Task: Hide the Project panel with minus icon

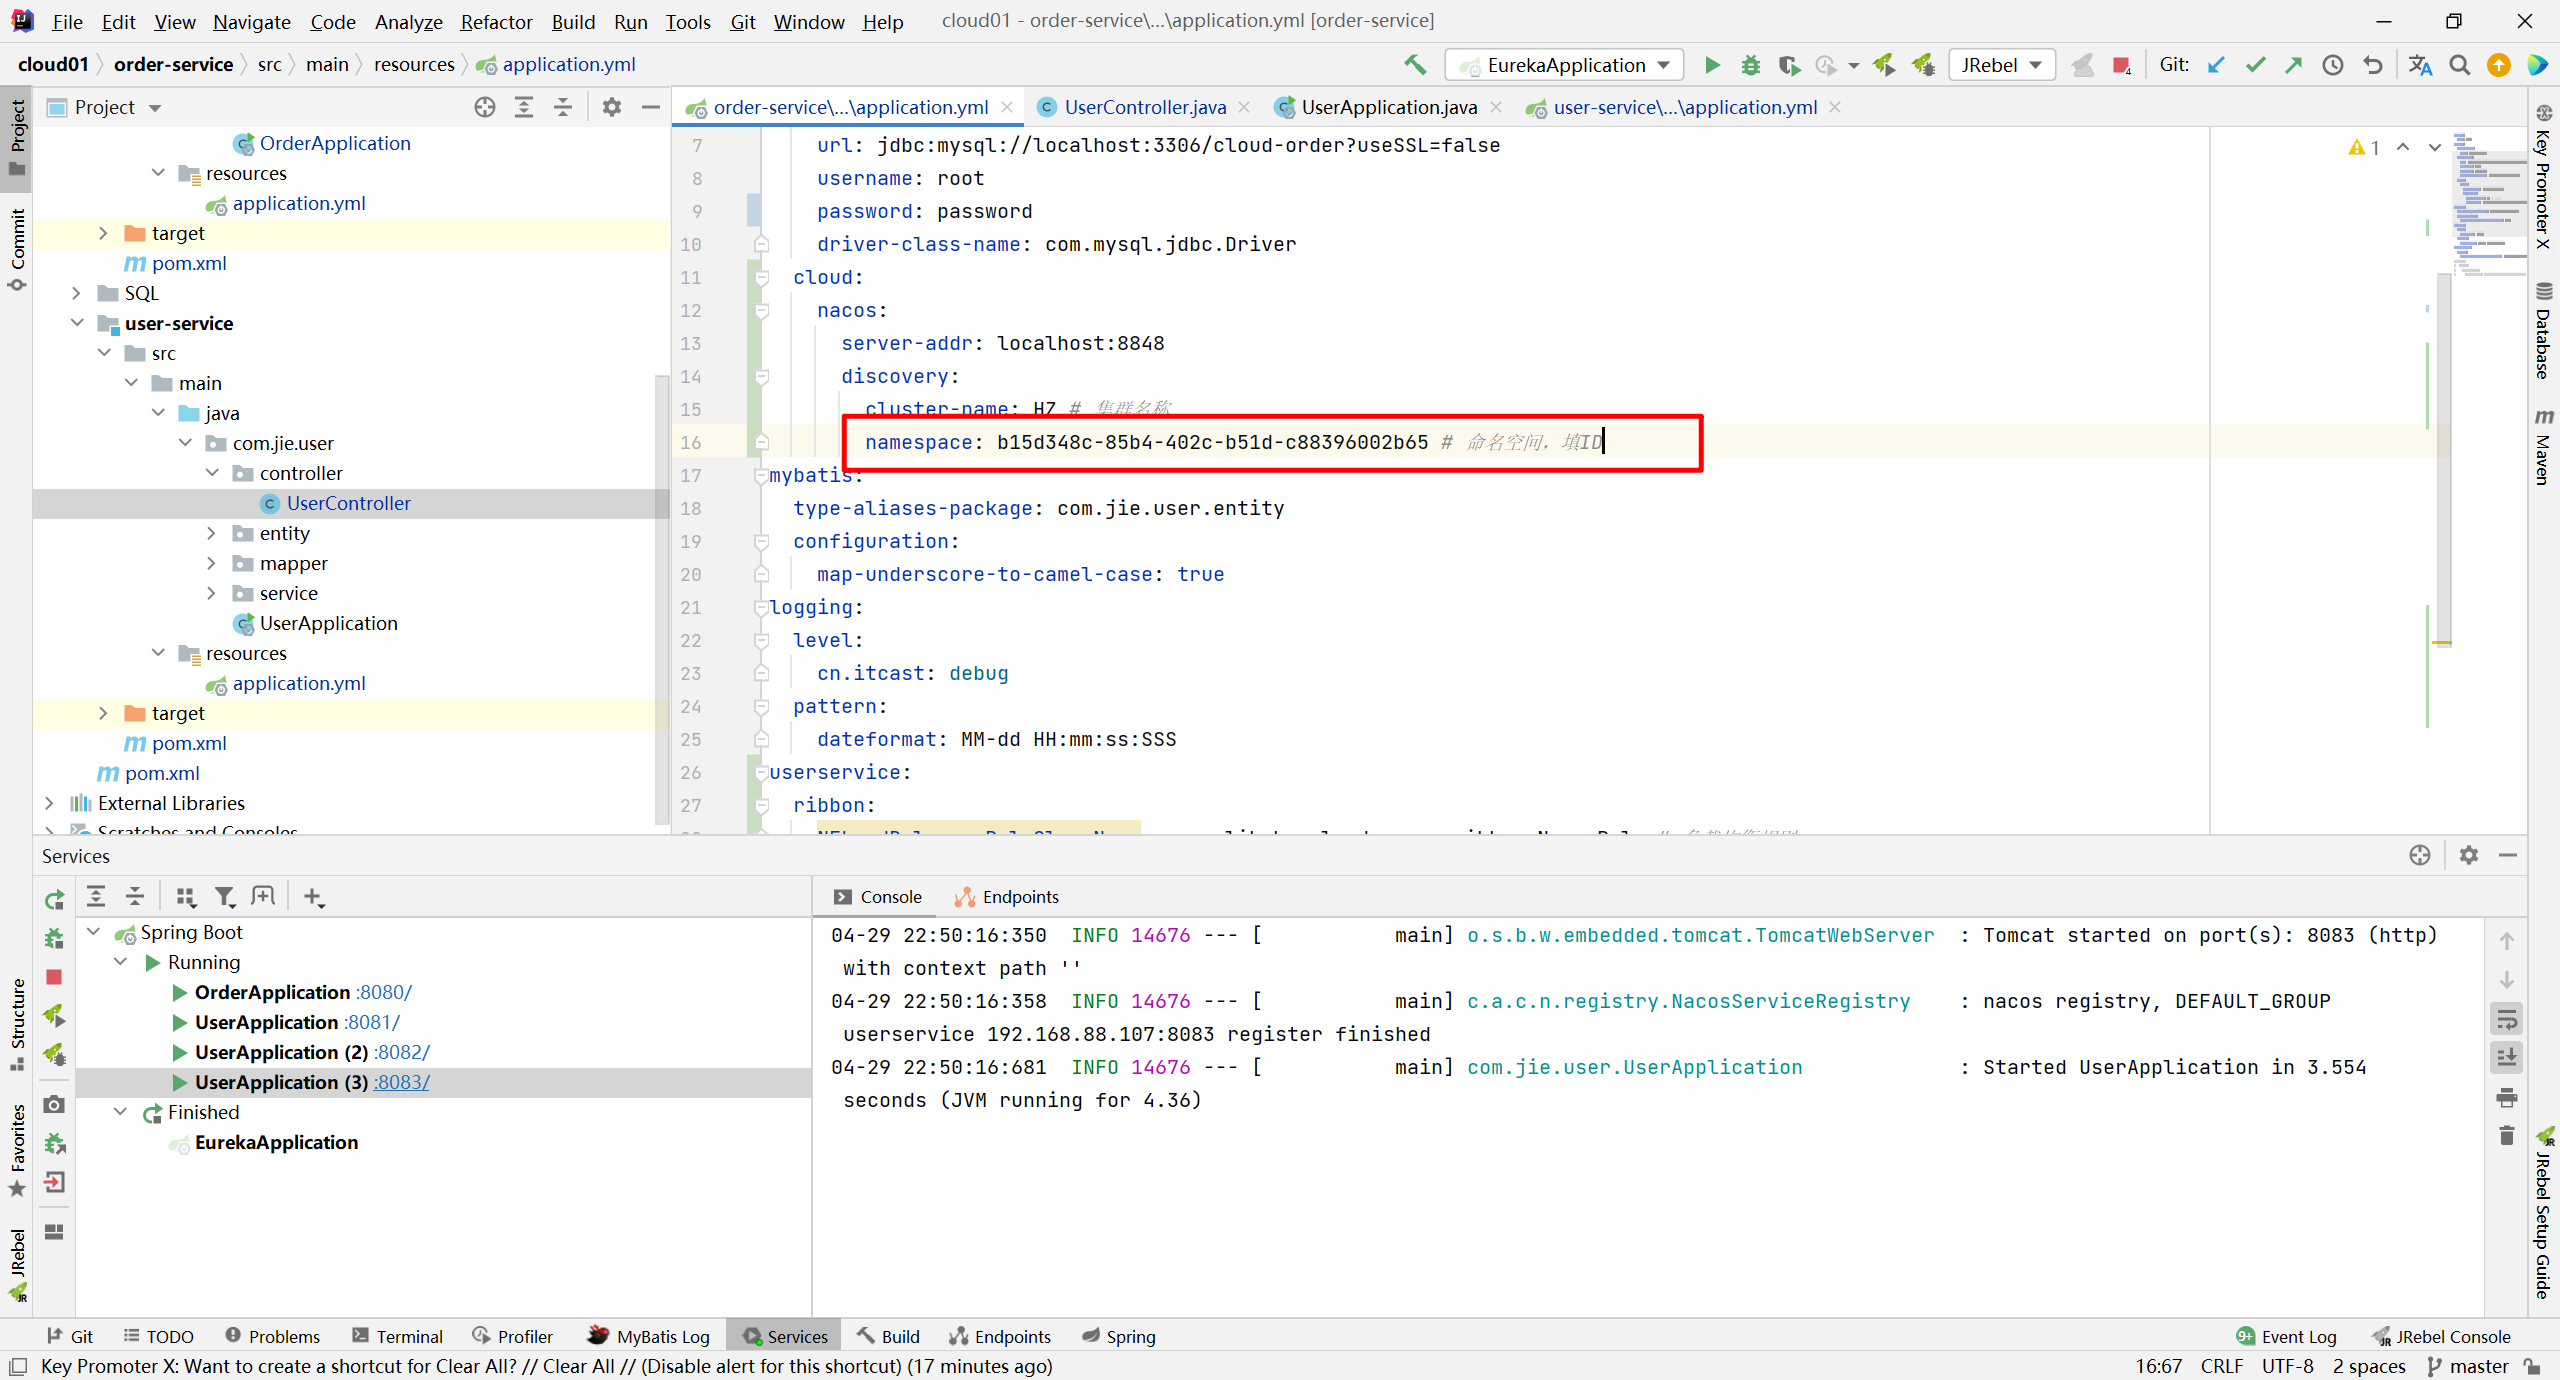Action: click(x=651, y=107)
